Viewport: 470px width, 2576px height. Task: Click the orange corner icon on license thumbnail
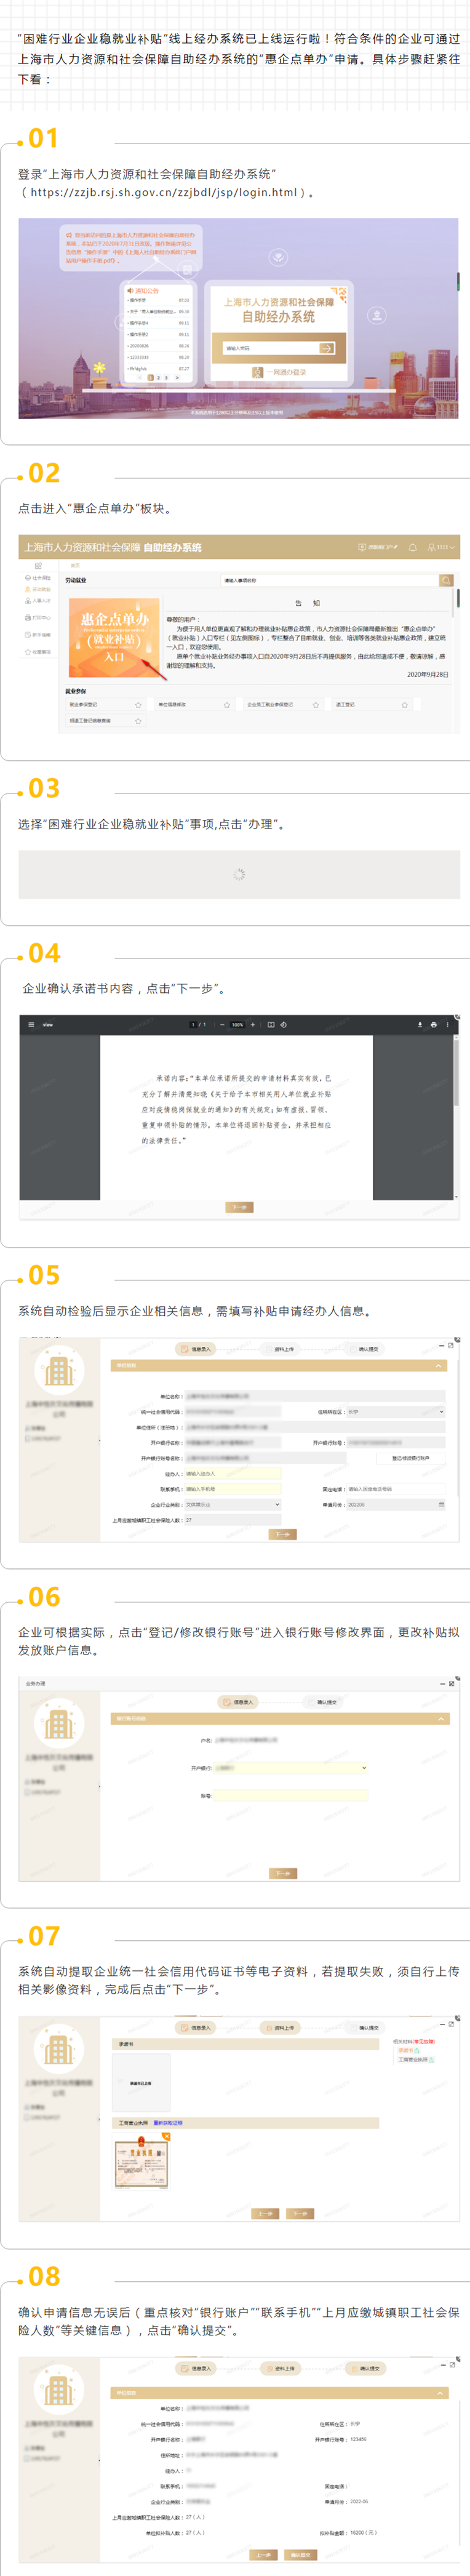click(x=165, y=2136)
